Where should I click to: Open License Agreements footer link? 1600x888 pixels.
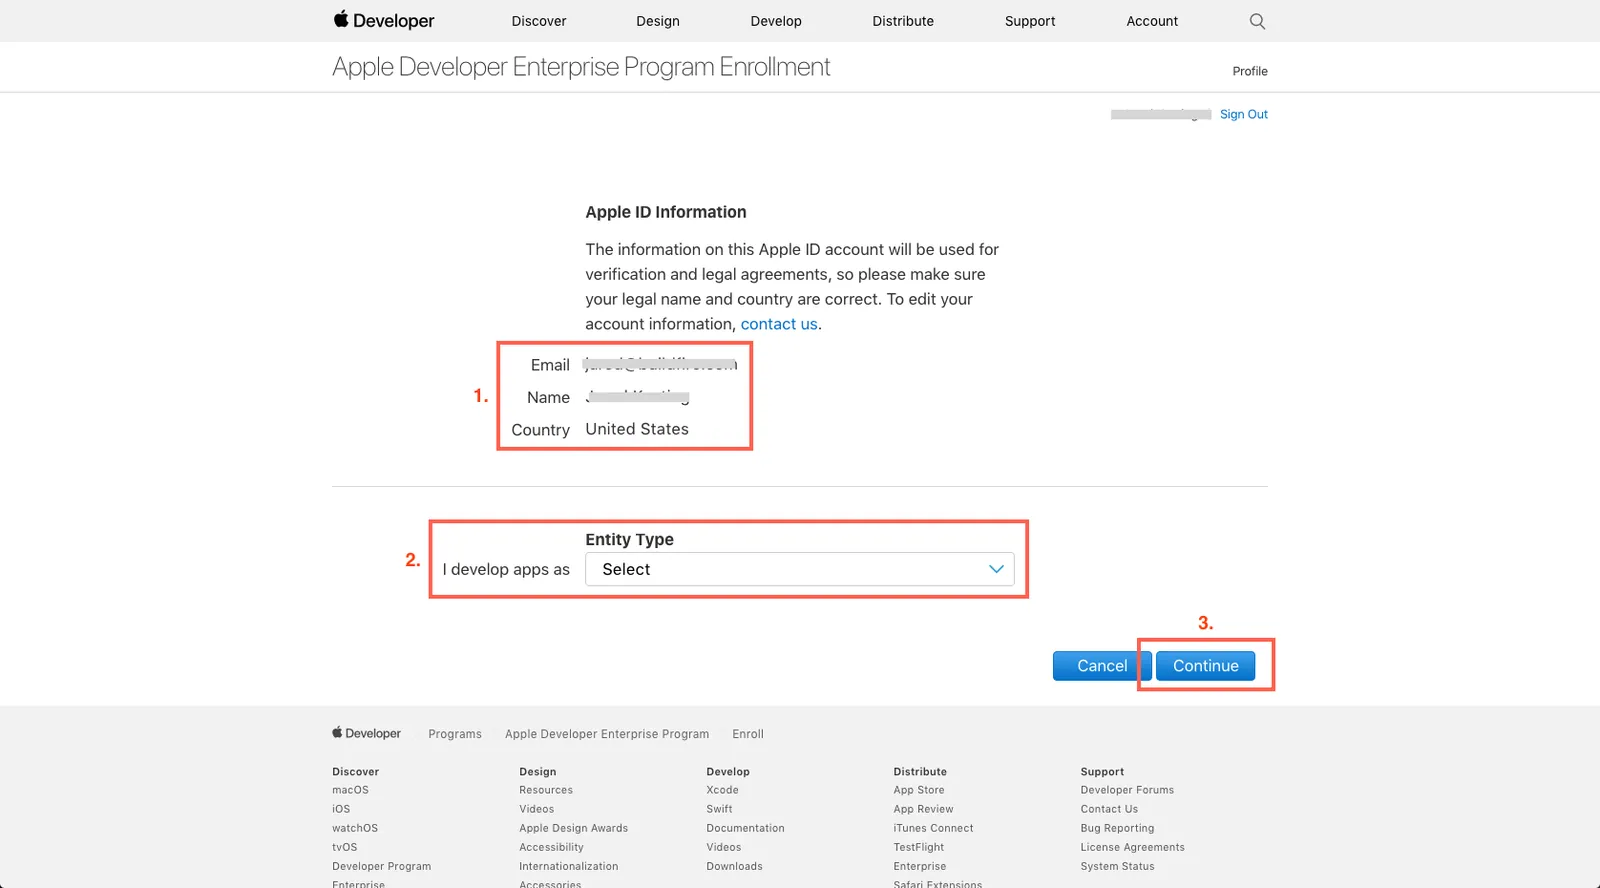pos(1132,847)
